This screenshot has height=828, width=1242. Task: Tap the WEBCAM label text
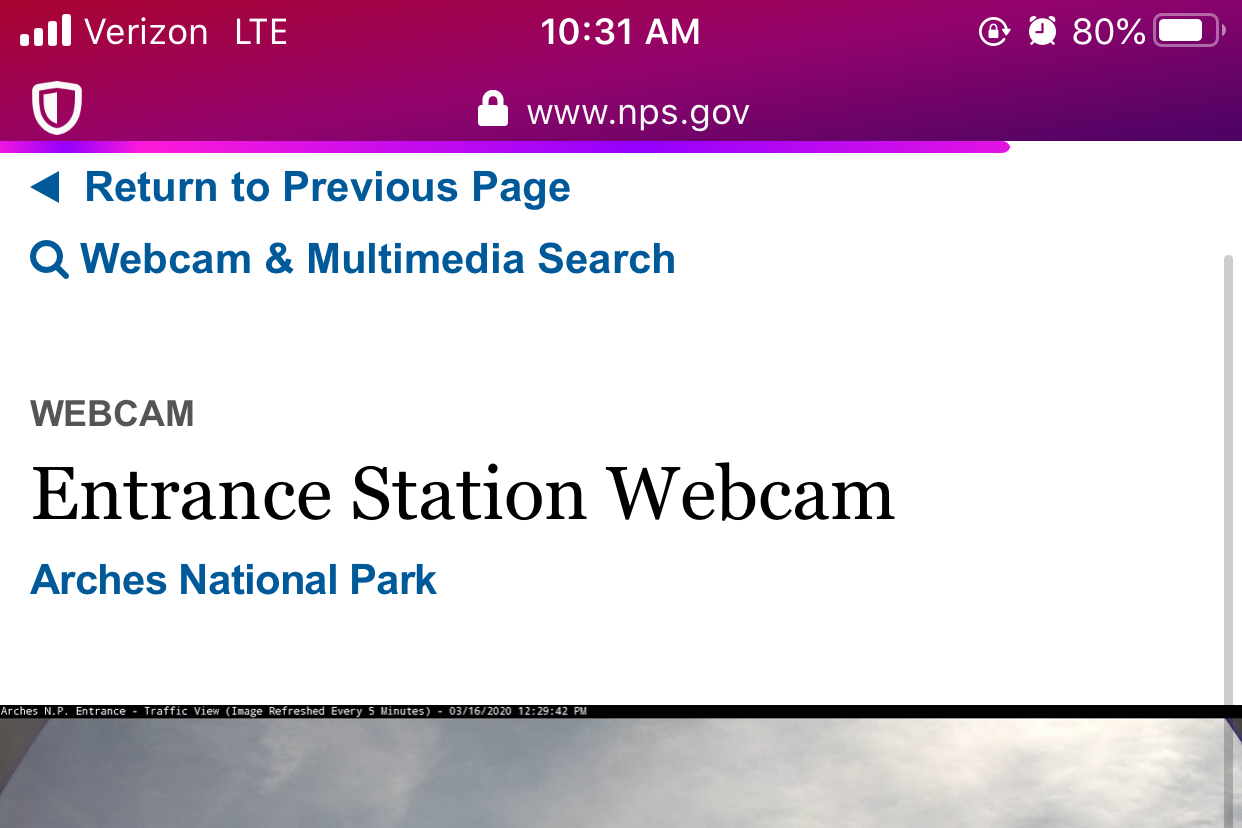coord(112,414)
